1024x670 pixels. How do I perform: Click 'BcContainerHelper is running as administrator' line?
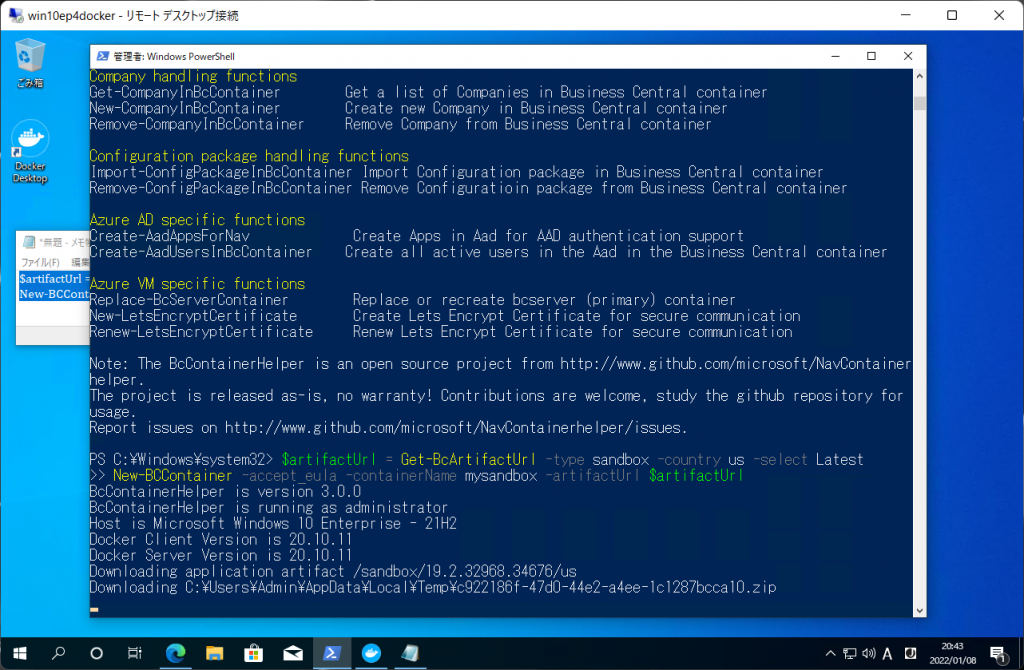[x=268, y=507]
